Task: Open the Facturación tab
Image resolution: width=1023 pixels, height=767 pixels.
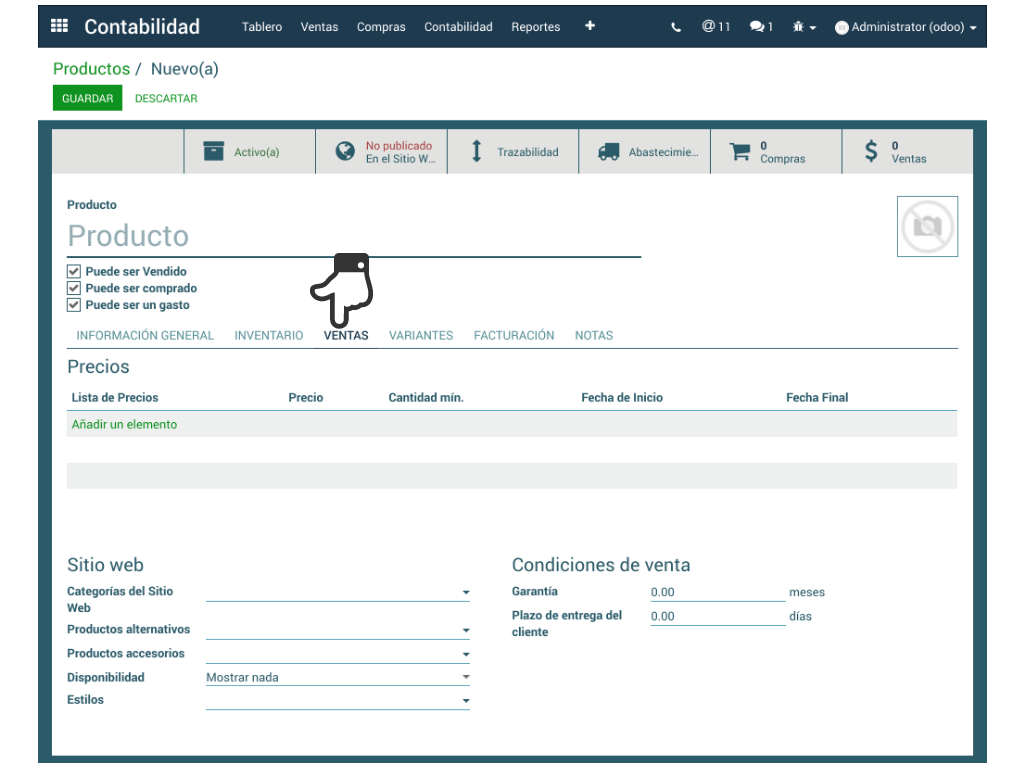Action: (514, 336)
